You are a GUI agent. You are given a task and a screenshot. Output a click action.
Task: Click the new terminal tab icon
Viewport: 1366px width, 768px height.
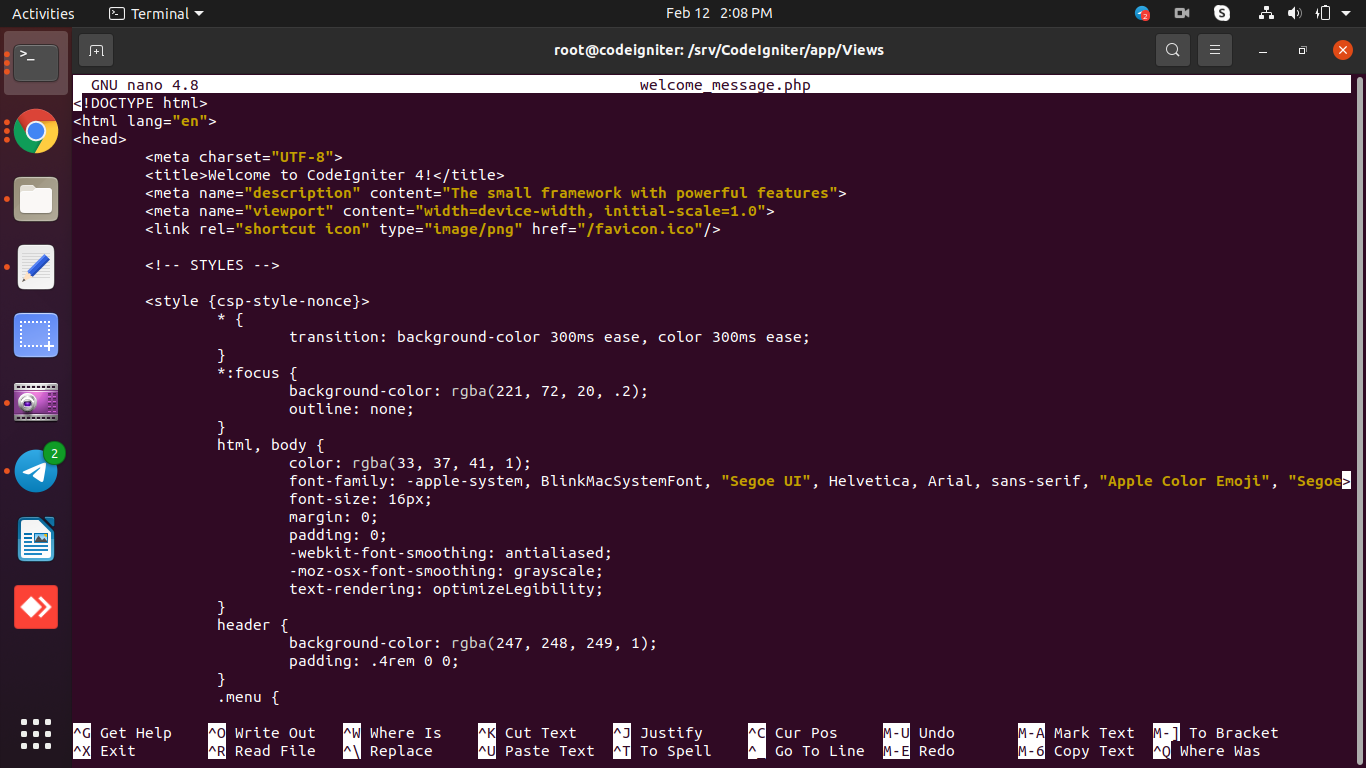tap(96, 50)
